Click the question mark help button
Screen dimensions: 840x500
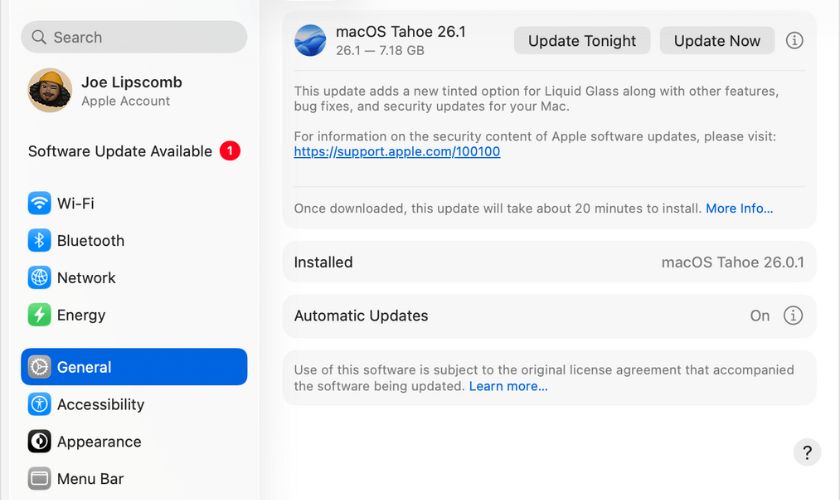tap(807, 451)
